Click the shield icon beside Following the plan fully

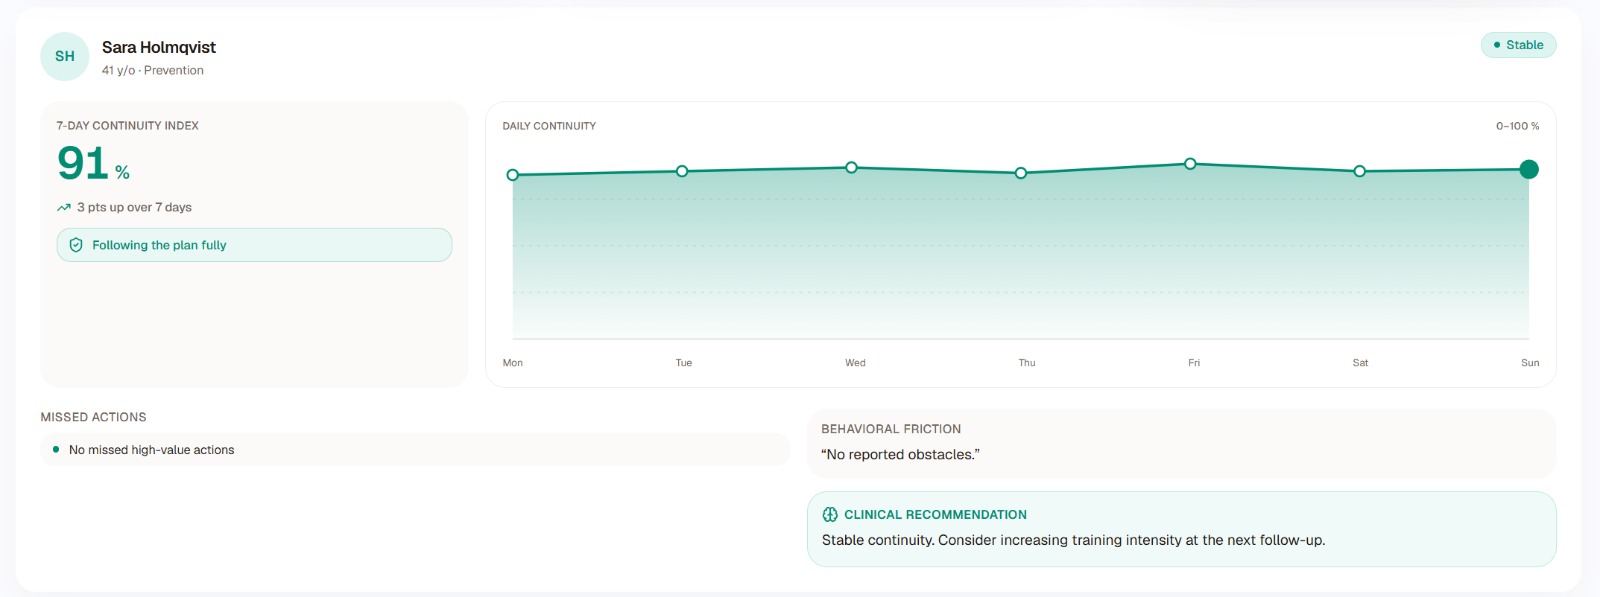point(76,245)
